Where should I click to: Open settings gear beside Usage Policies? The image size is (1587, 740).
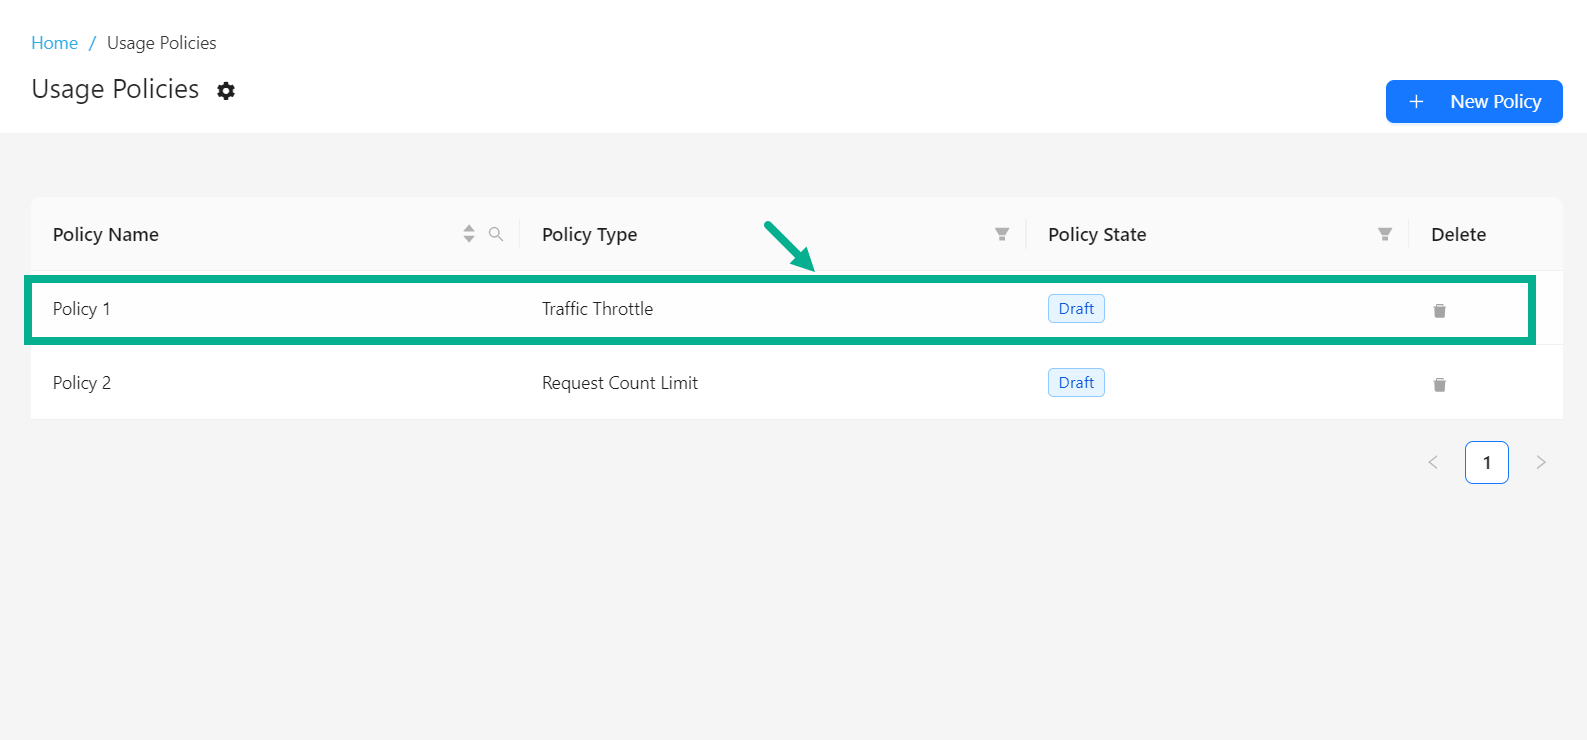coord(226,91)
